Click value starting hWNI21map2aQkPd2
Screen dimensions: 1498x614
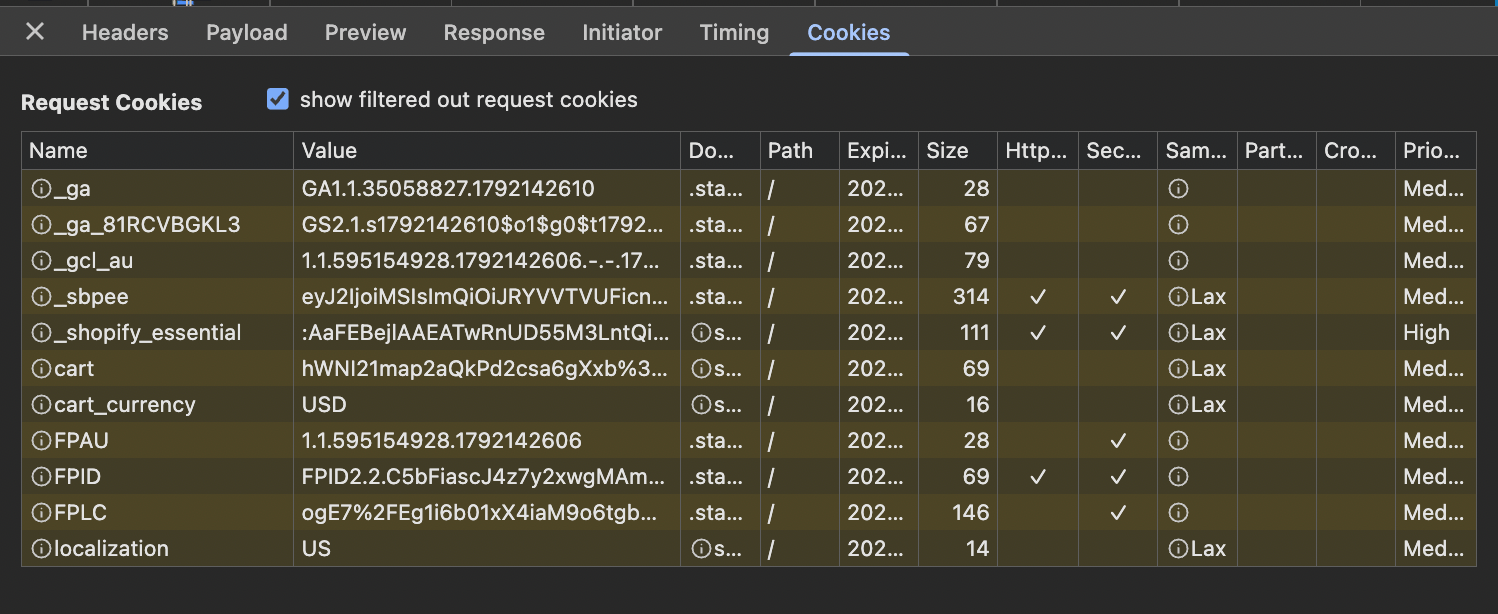(x=485, y=368)
